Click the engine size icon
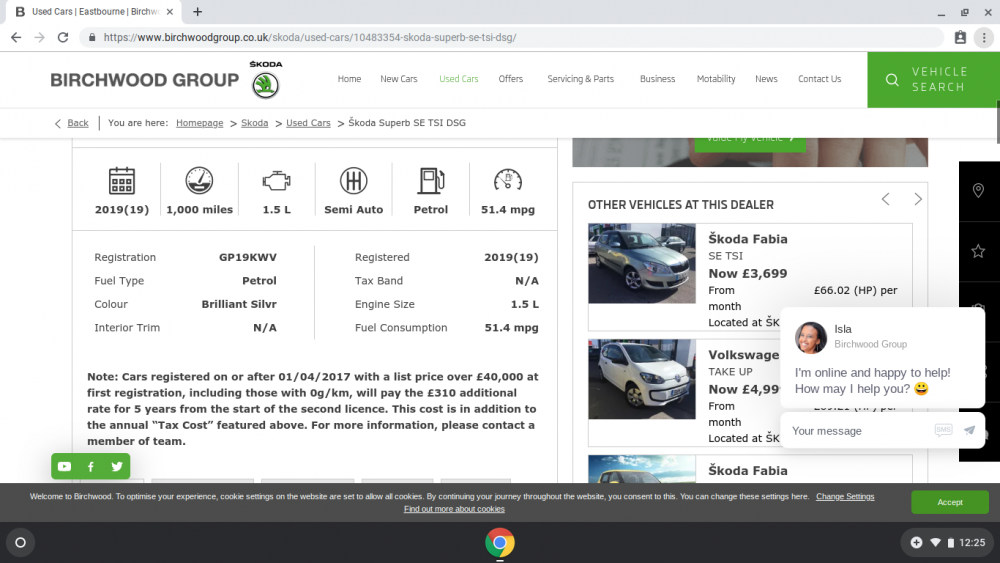The height and width of the screenshot is (563, 1000). [x=276, y=181]
